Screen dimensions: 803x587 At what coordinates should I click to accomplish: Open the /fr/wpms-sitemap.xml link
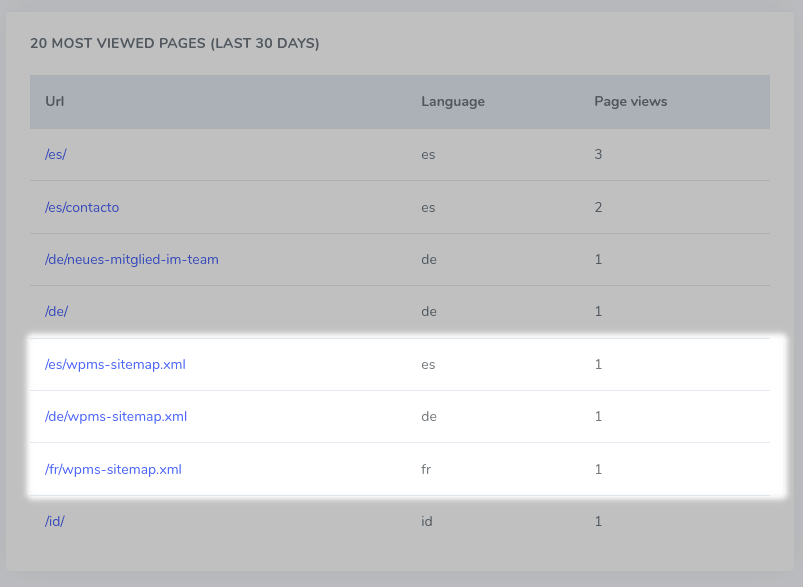coord(113,469)
